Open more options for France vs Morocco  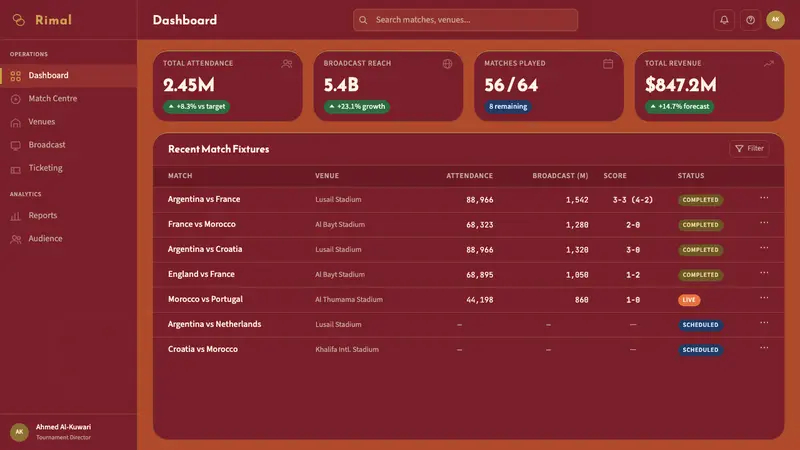pos(764,223)
